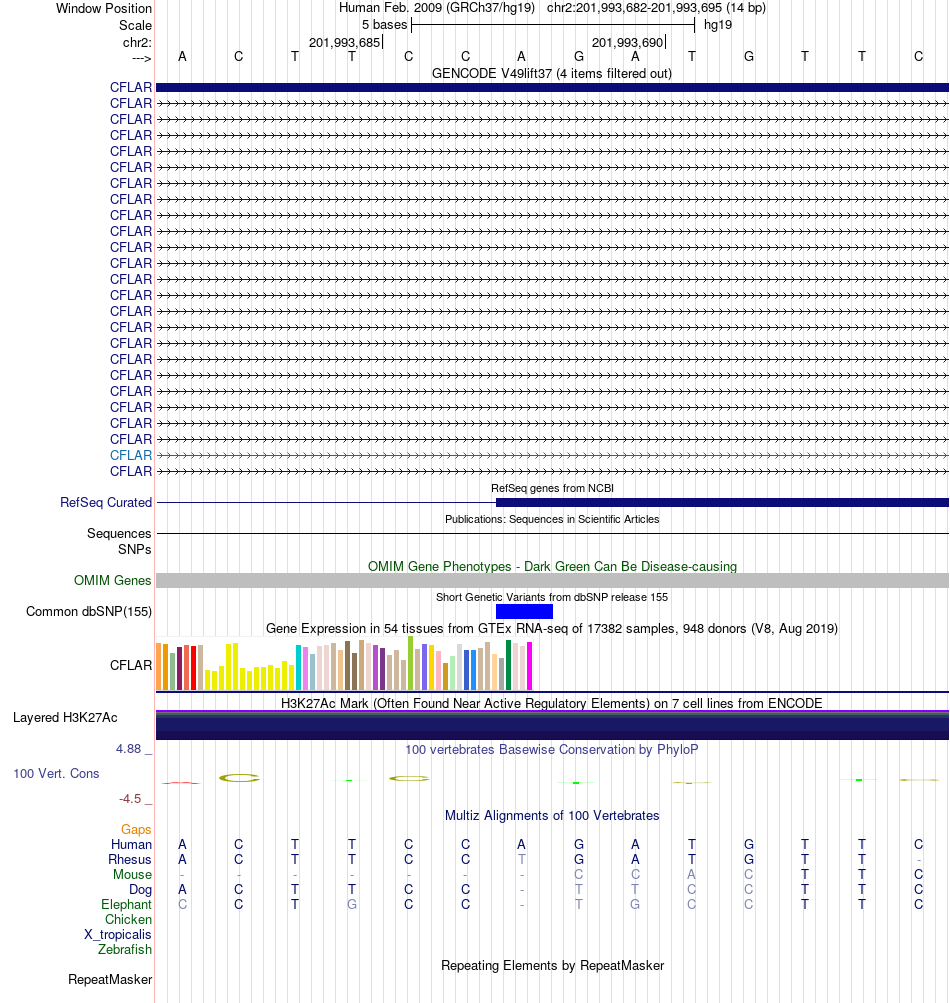Click the solid thick CFLAR exon bar
950x1003 pixels.
click(552, 88)
